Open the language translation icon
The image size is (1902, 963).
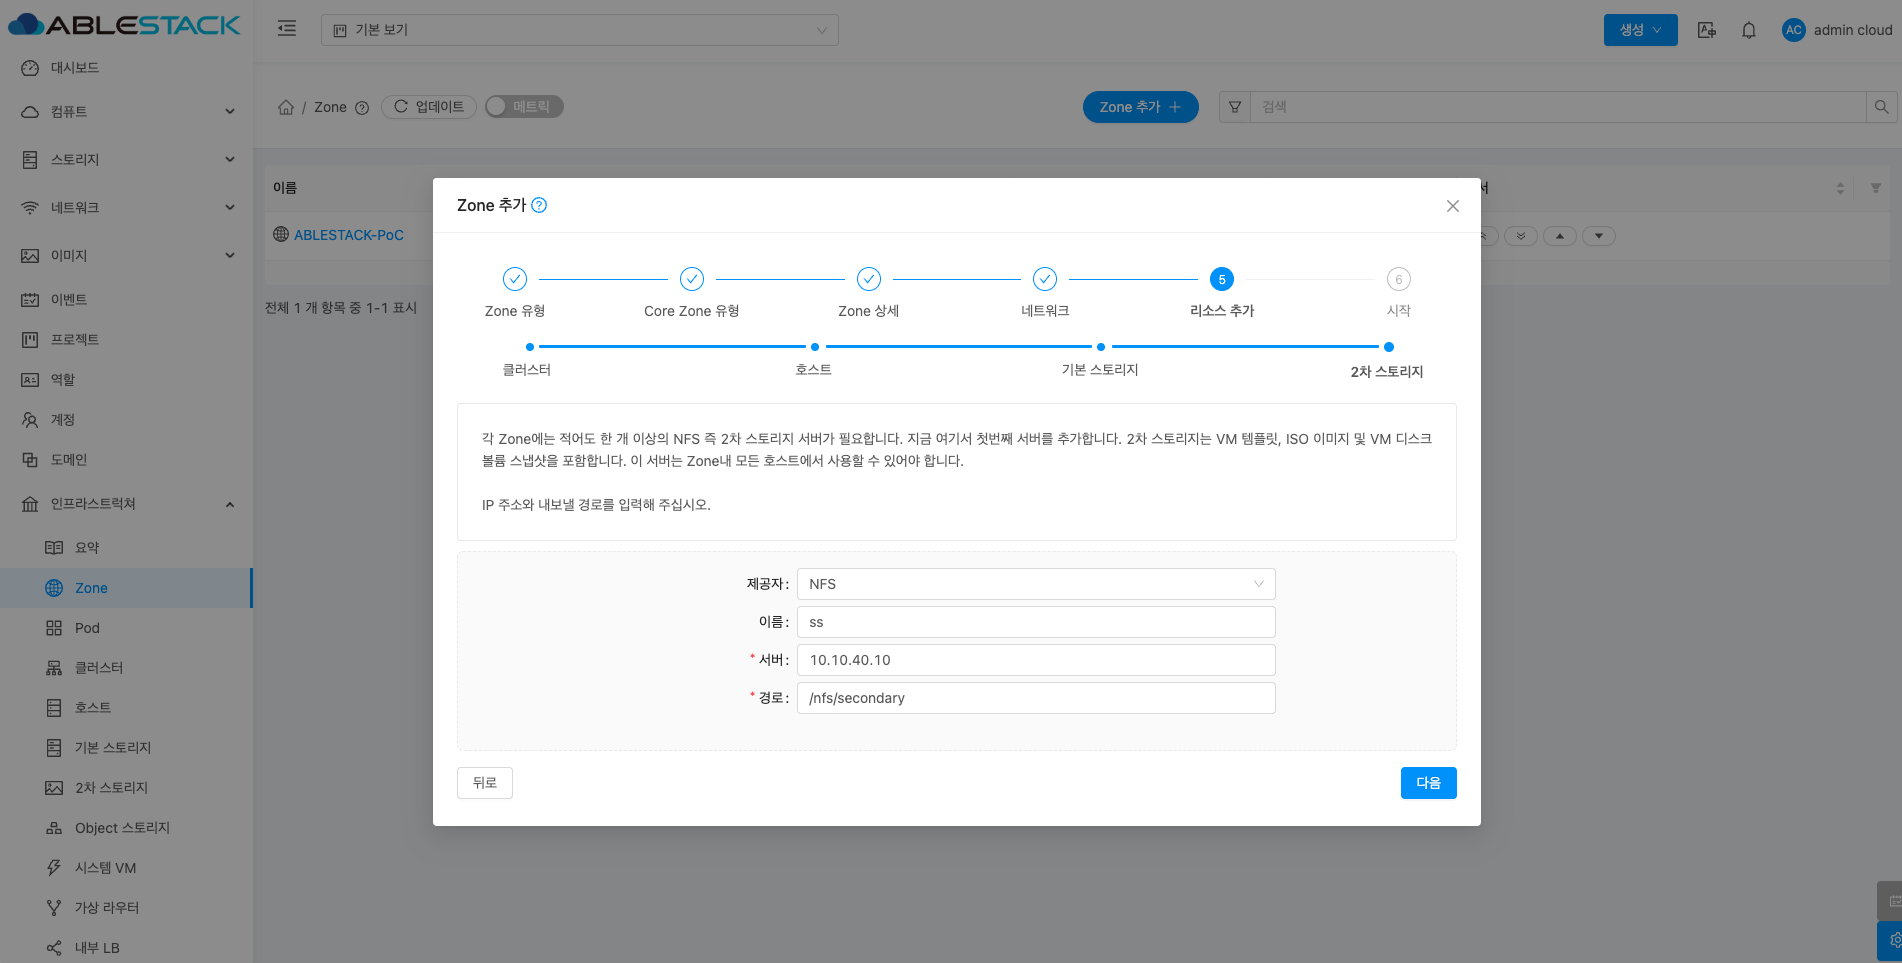[1707, 30]
